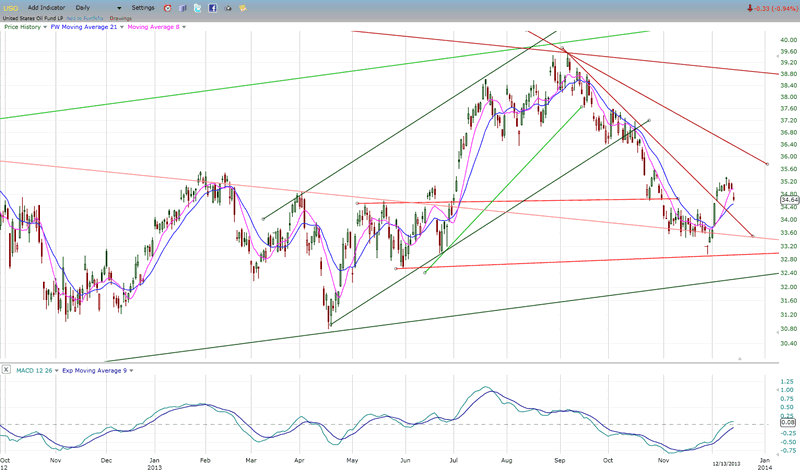This screenshot has height=471, width=800.
Task: Click the 30.40 price axis label
Action: coord(789,343)
